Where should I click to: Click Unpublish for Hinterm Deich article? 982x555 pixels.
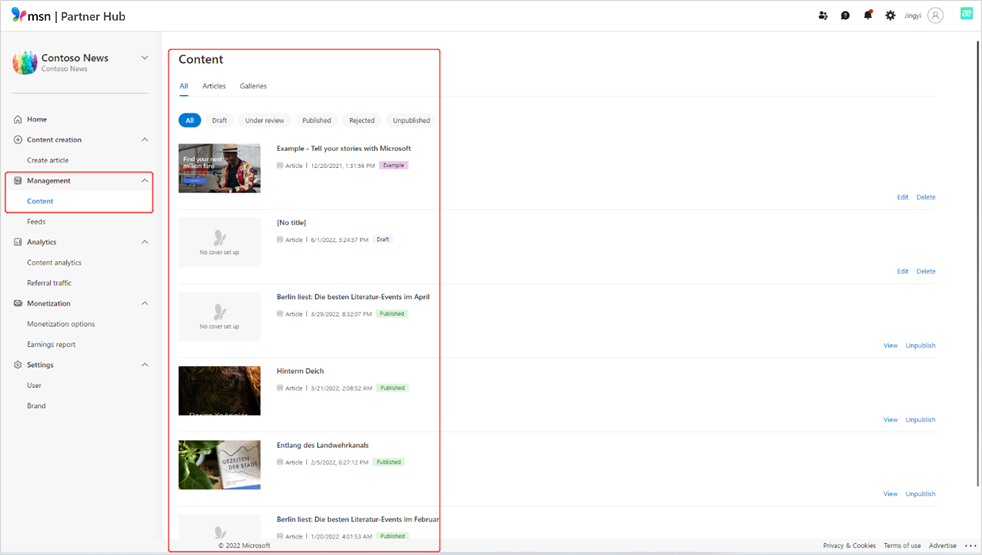[920, 420]
